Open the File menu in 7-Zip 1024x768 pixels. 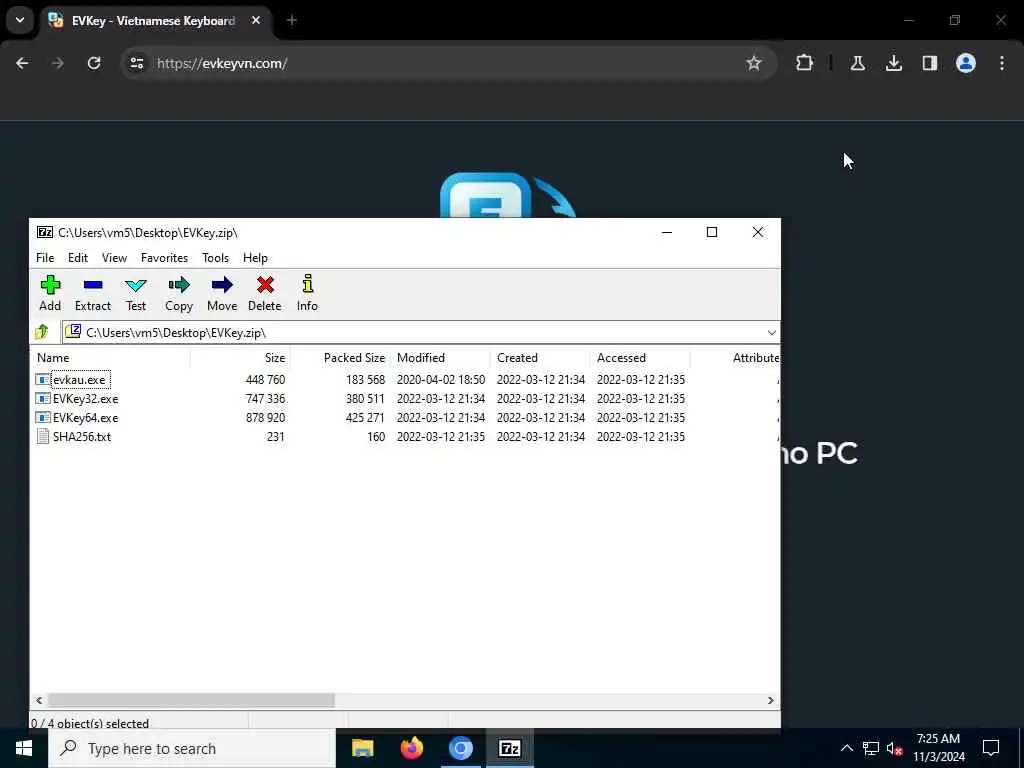pos(45,258)
